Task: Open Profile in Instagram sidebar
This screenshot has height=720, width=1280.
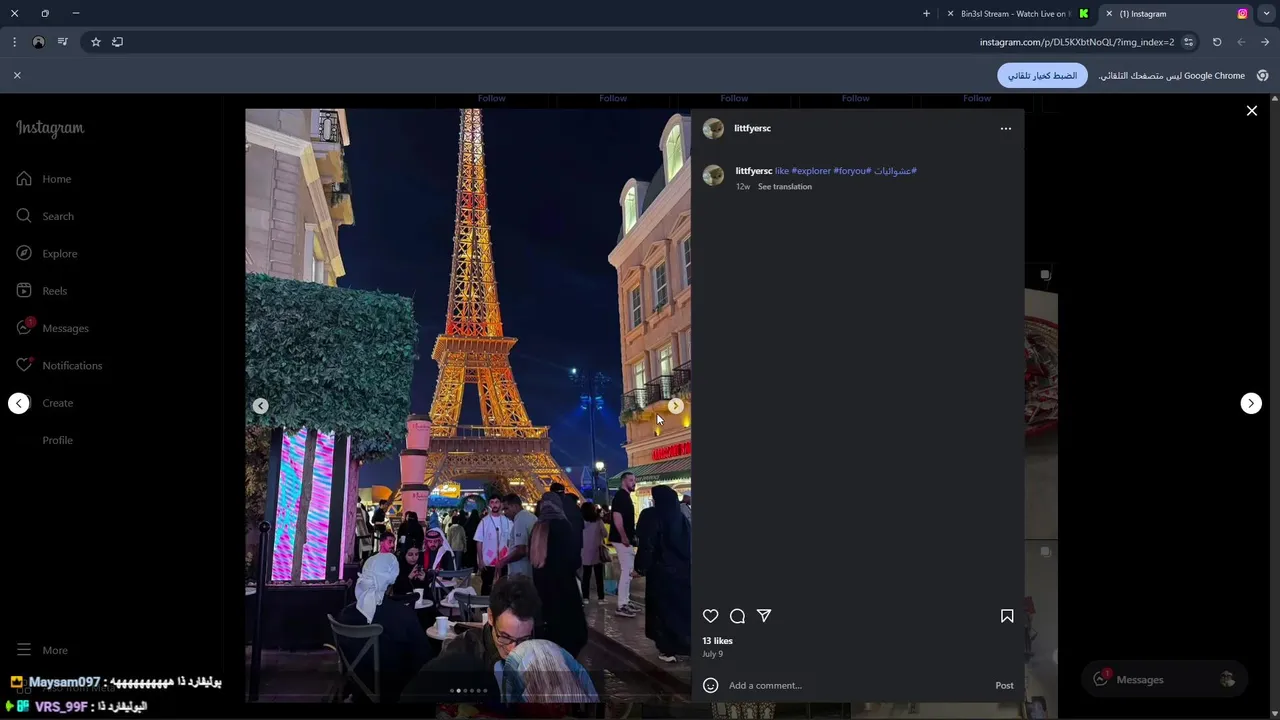Action: [x=57, y=440]
